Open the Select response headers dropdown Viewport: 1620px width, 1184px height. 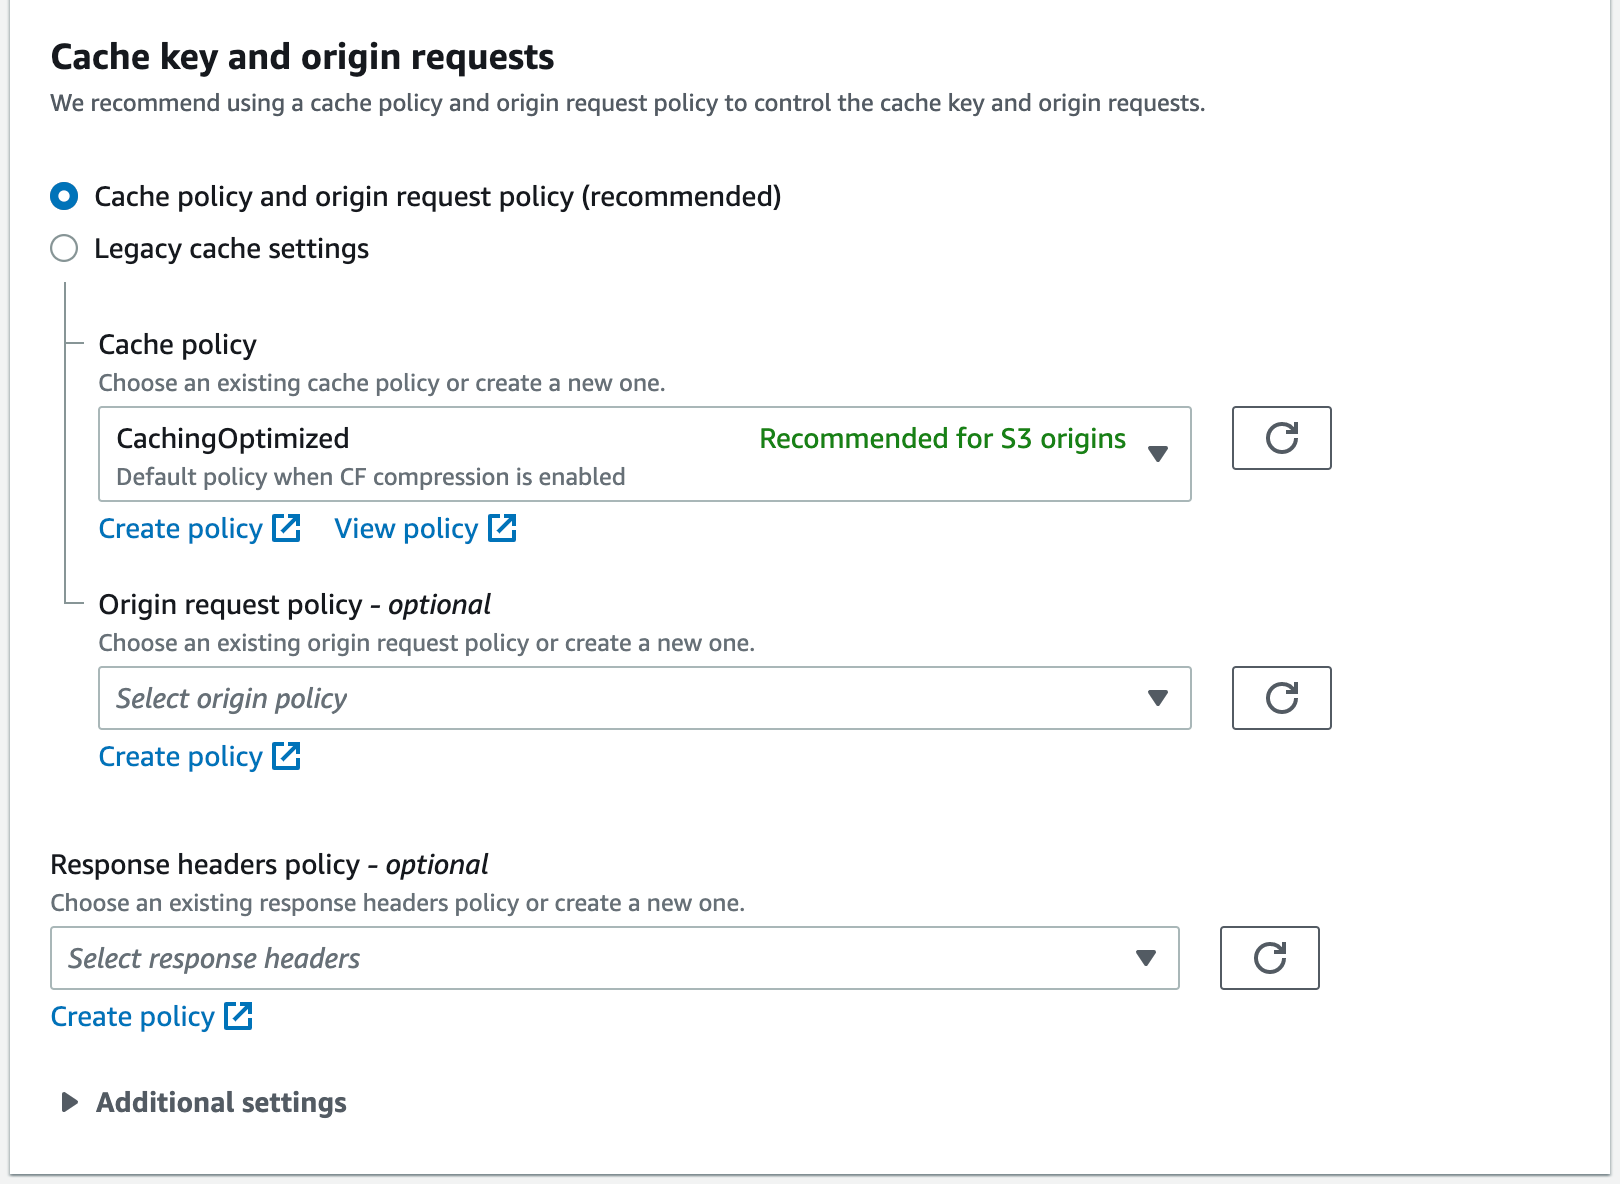point(614,958)
